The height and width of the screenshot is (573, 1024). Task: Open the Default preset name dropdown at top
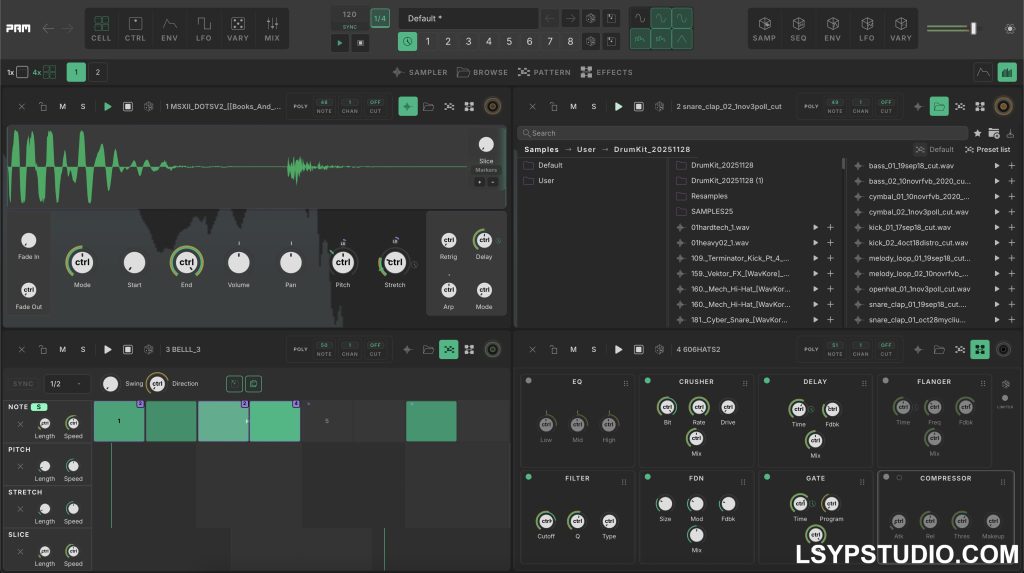467,18
